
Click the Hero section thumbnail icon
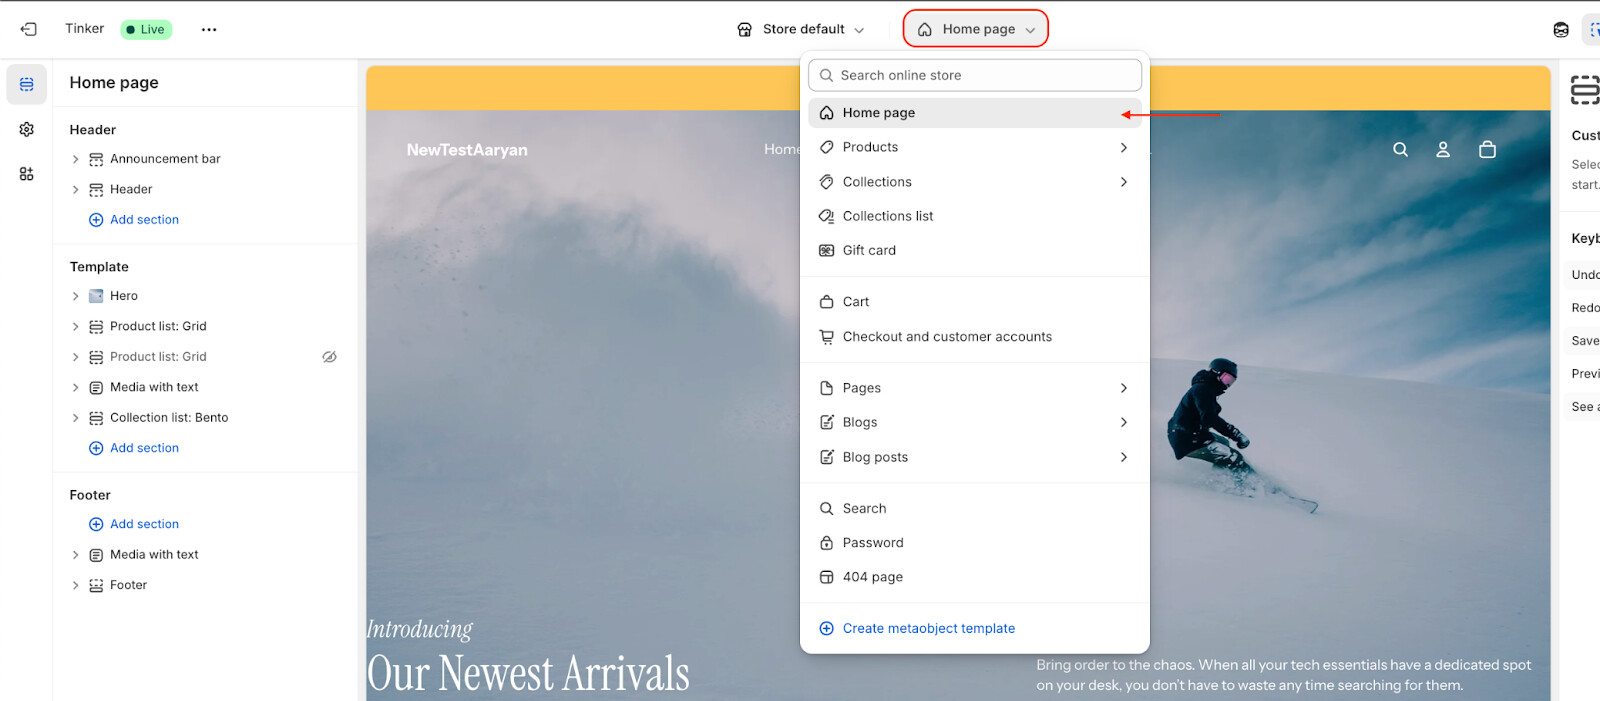pos(96,296)
